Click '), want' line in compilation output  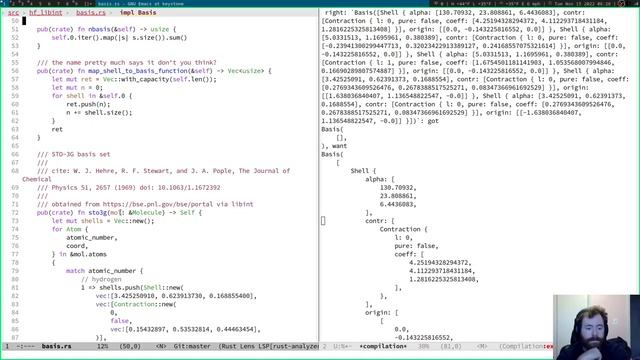[334, 146]
